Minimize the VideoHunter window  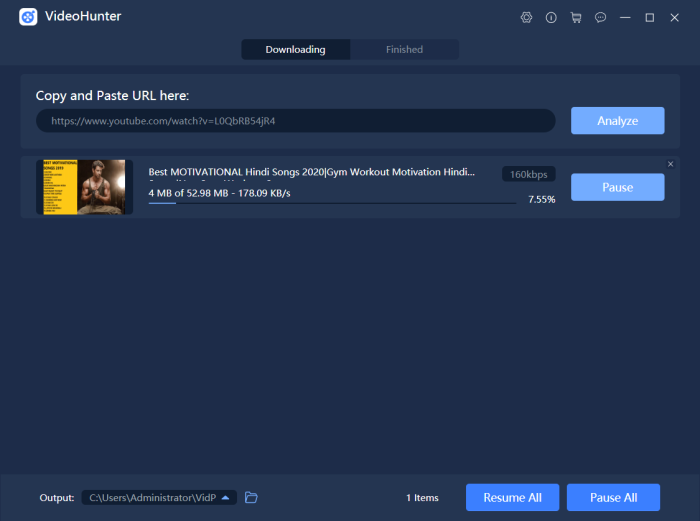click(x=625, y=17)
